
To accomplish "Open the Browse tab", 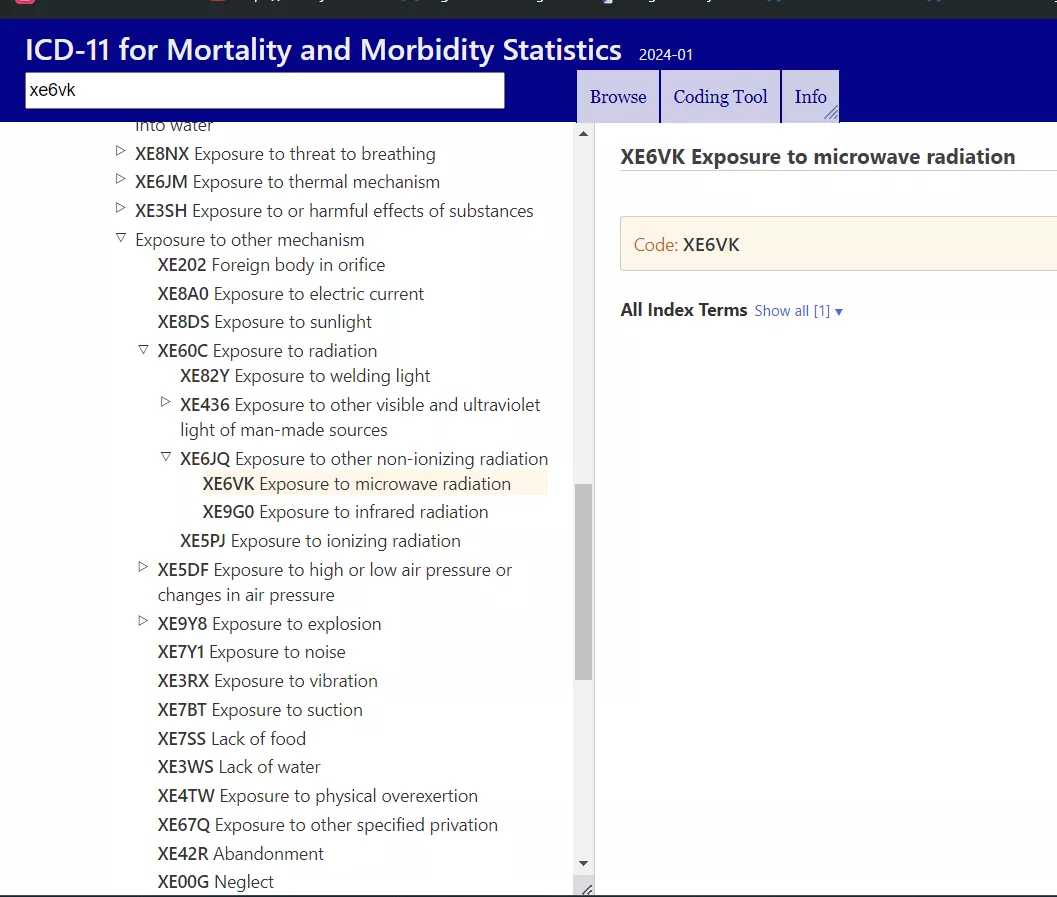I will [617, 97].
